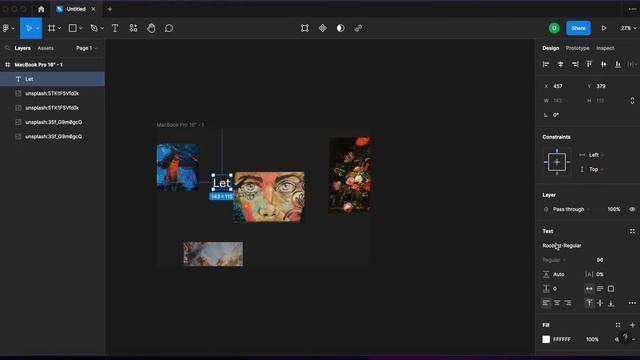Open Pen tool options dropdown arrow

tap(102, 28)
